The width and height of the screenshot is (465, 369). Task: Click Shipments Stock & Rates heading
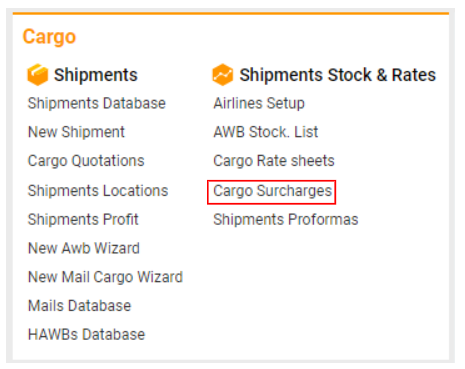click(x=338, y=75)
